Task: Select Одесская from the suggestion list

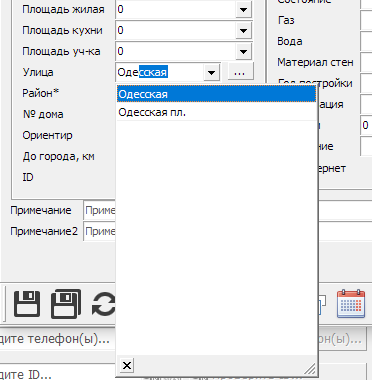Action: pos(216,94)
